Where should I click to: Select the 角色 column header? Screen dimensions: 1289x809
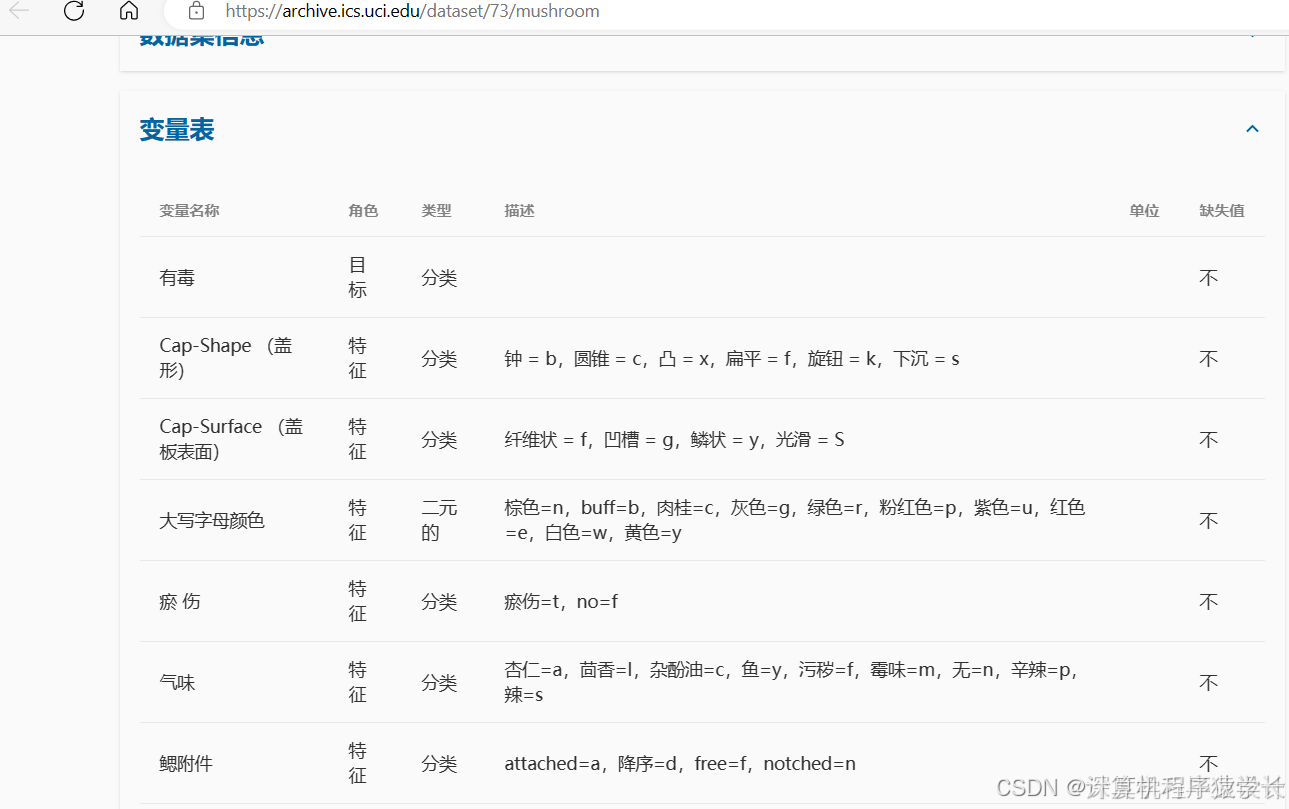pos(363,210)
